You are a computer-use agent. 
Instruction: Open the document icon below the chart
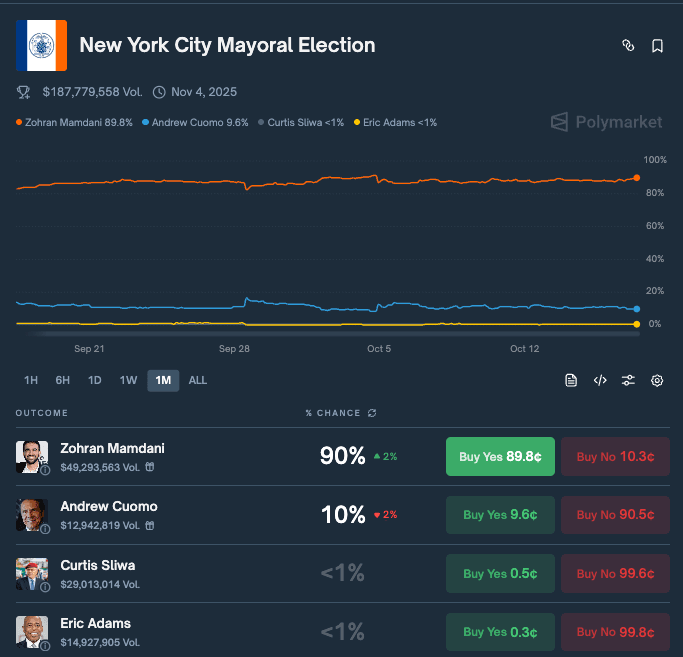pyautogui.click(x=571, y=380)
